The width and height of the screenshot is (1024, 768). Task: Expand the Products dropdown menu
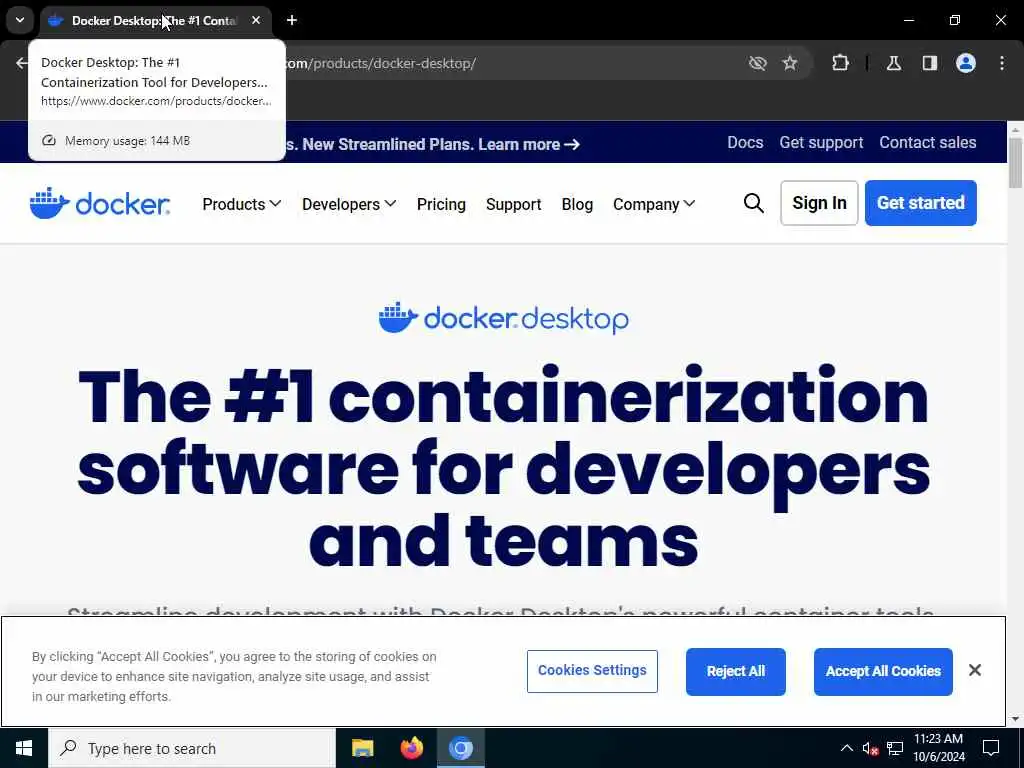[x=242, y=204]
